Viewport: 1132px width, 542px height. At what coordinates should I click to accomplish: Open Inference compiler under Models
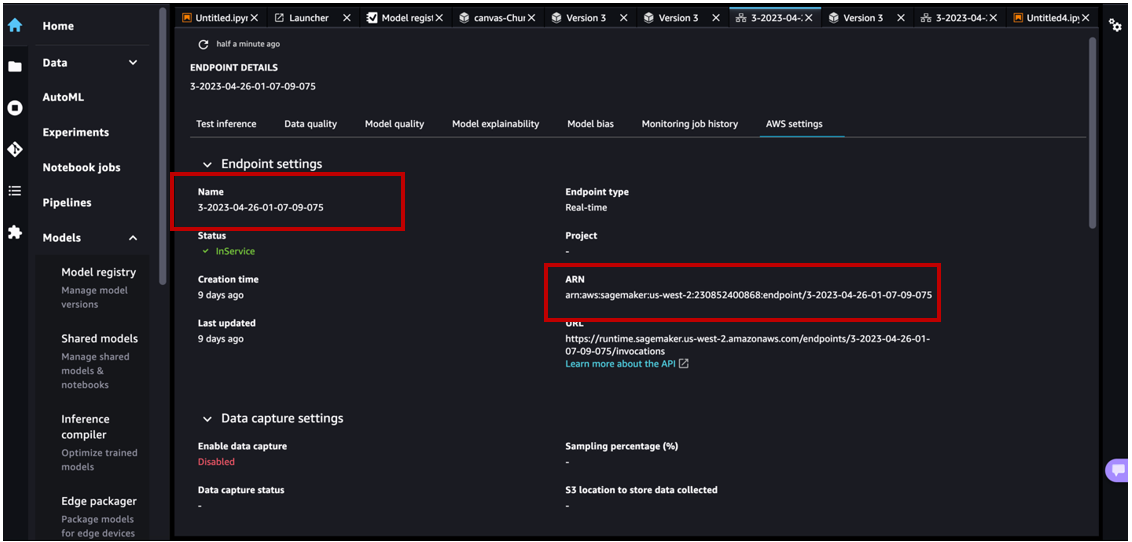[84, 427]
